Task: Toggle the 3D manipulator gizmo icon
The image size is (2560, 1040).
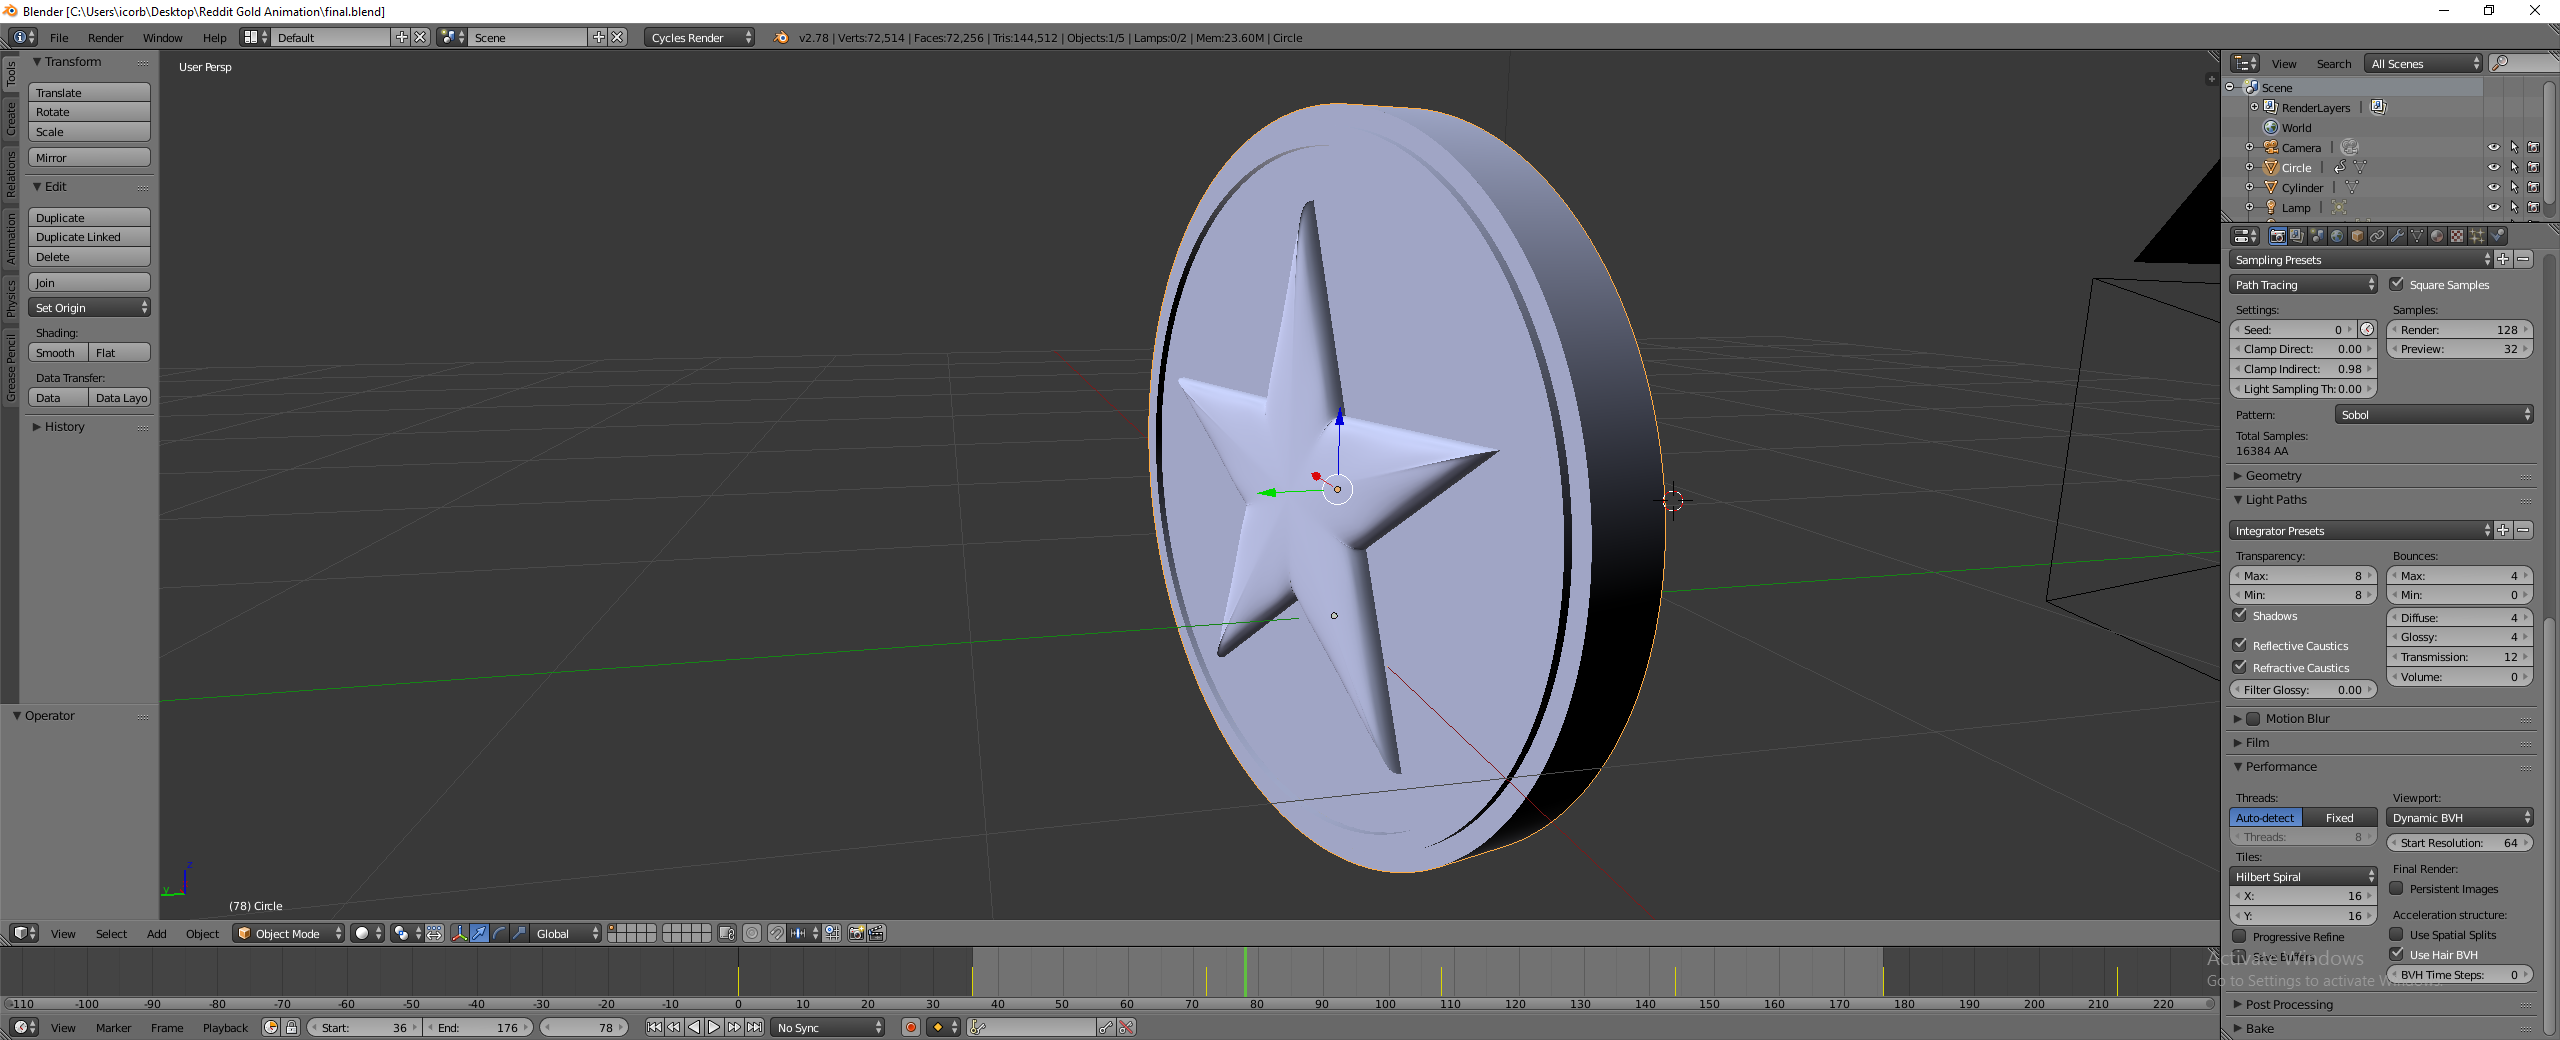Action: pyautogui.click(x=459, y=933)
